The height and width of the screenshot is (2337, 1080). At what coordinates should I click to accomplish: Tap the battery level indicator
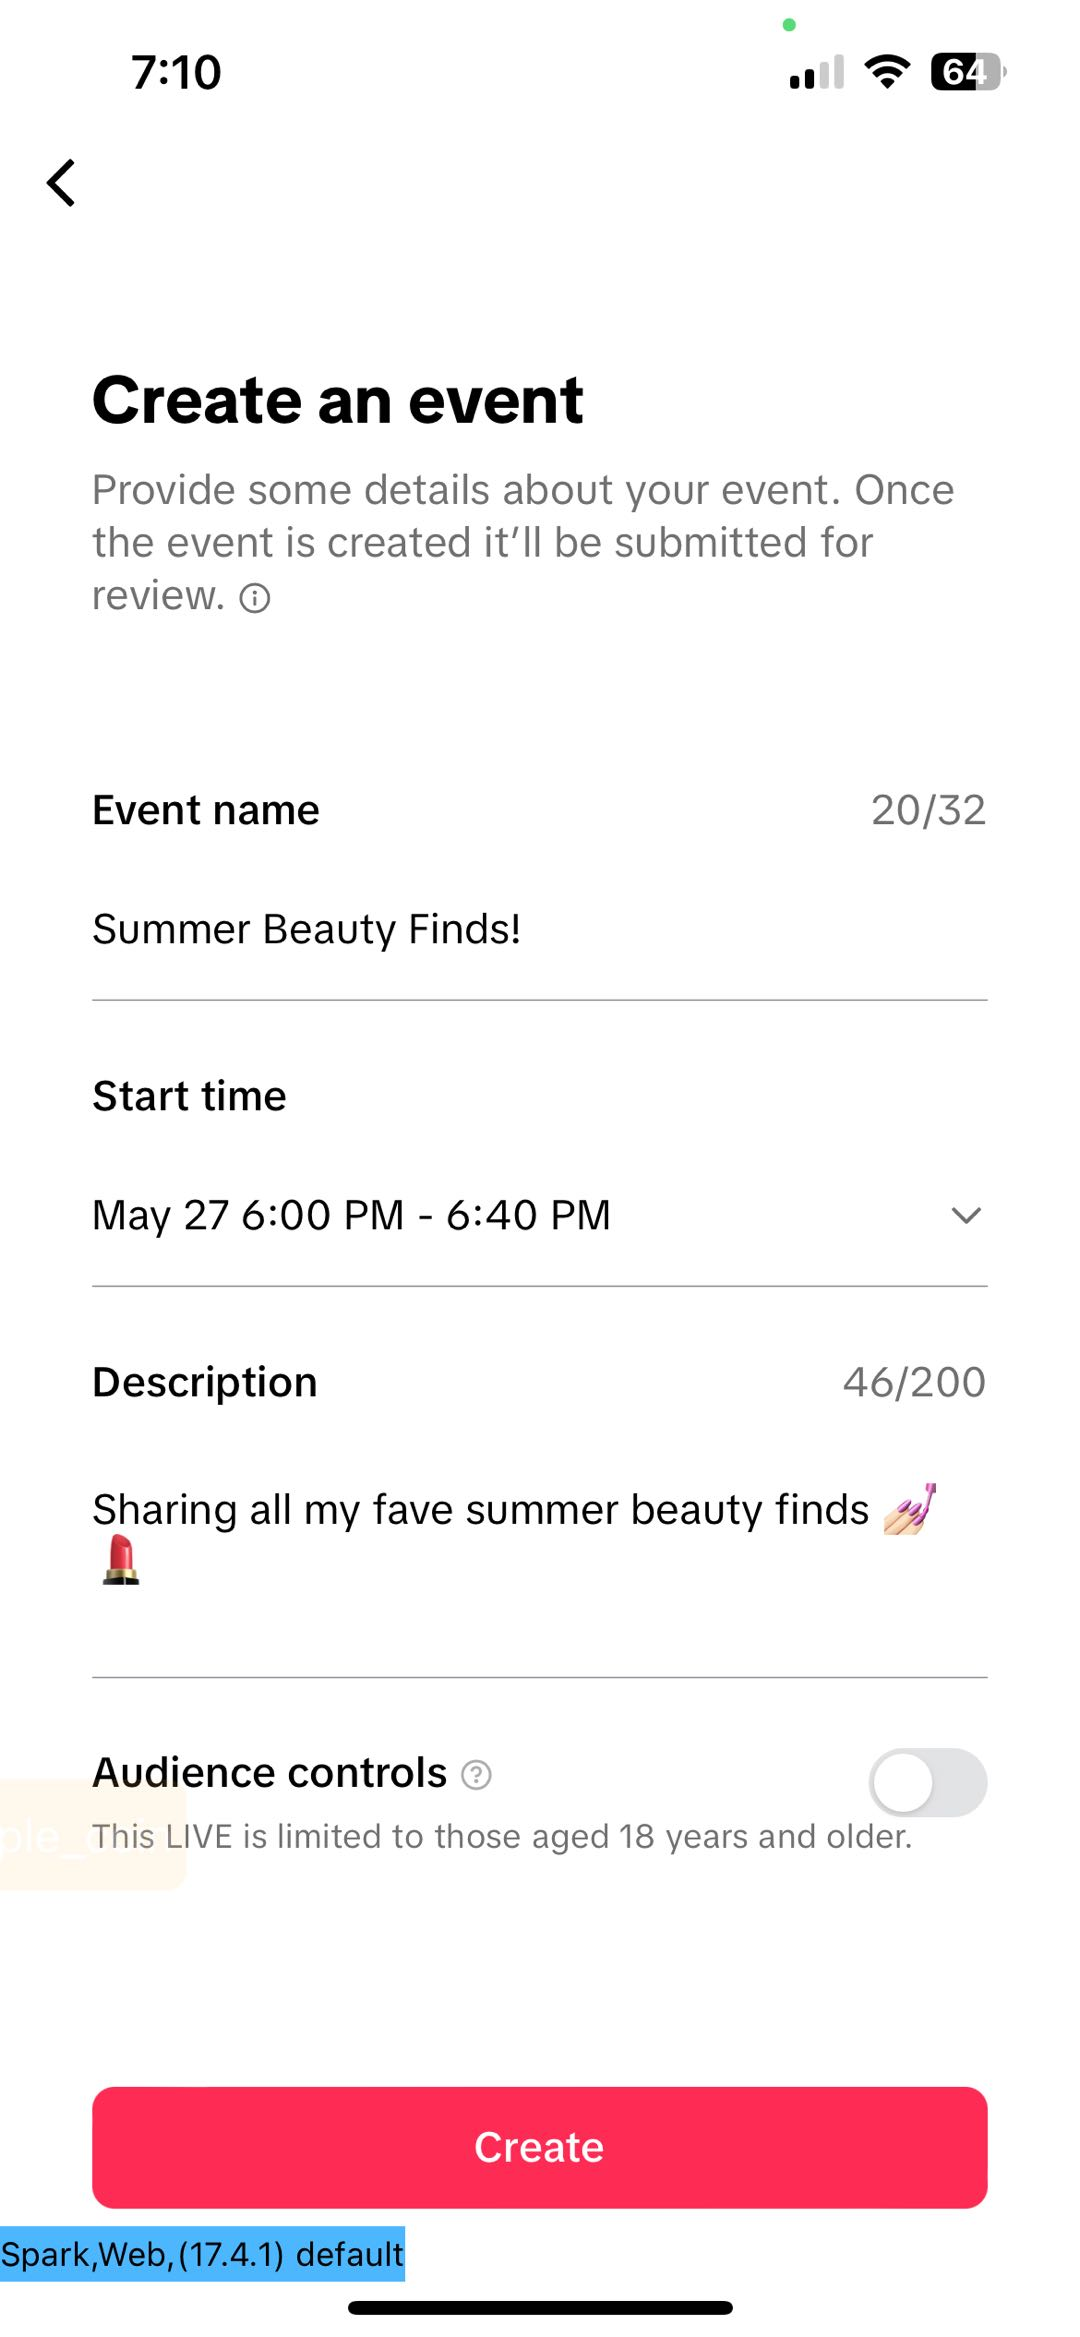tap(967, 72)
